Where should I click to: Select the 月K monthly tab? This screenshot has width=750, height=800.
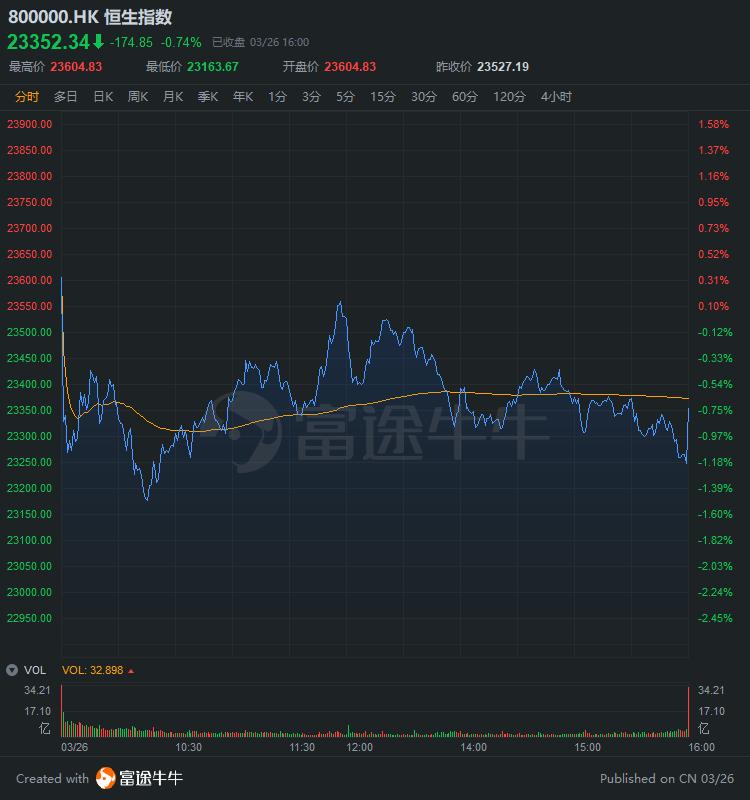tap(173, 96)
